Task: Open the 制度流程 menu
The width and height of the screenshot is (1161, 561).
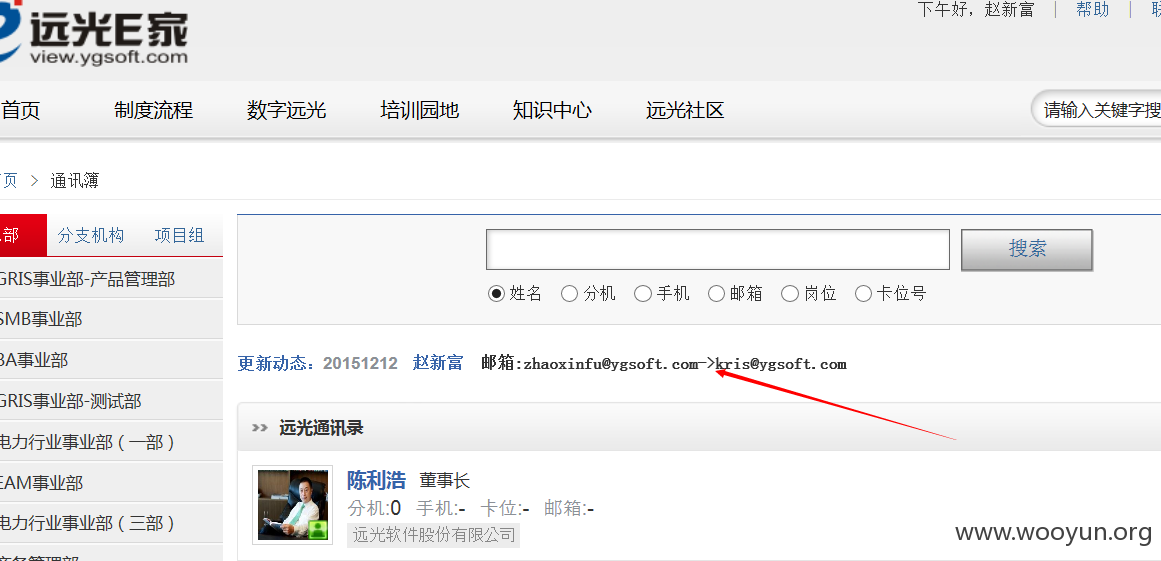Action: click(153, 111)
